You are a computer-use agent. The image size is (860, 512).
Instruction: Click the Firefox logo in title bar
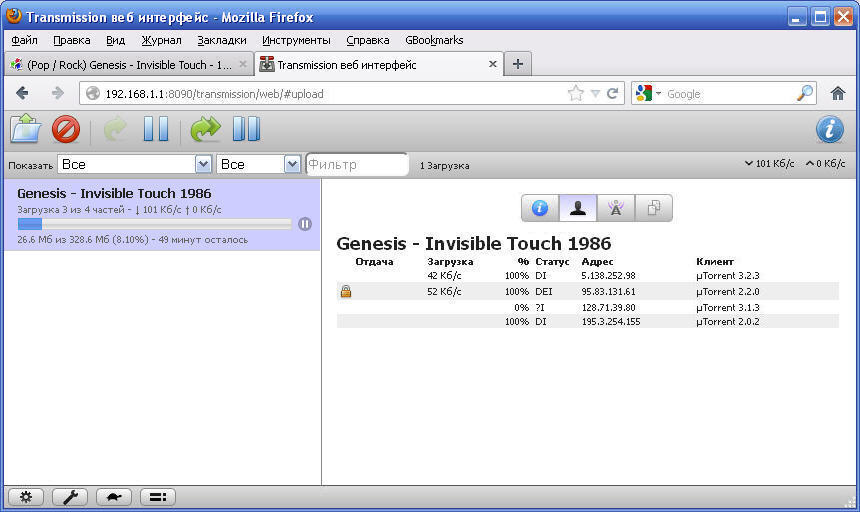click(x=14, y=16)
